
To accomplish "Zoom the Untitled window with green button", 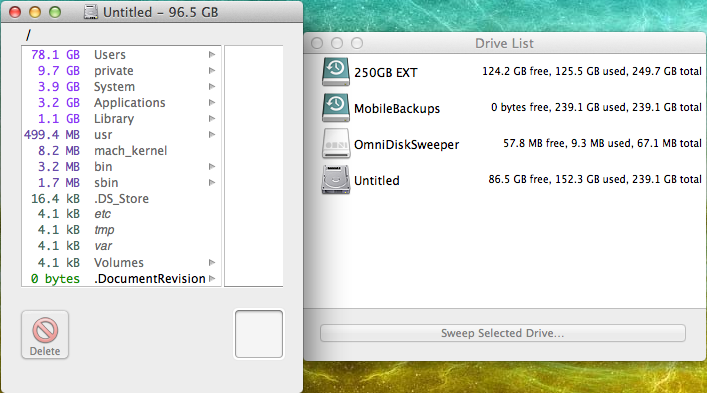I will pos(55,12).
